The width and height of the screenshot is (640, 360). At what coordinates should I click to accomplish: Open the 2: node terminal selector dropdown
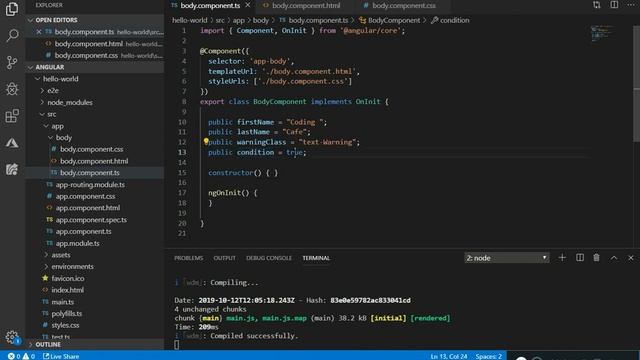(507, 258)
